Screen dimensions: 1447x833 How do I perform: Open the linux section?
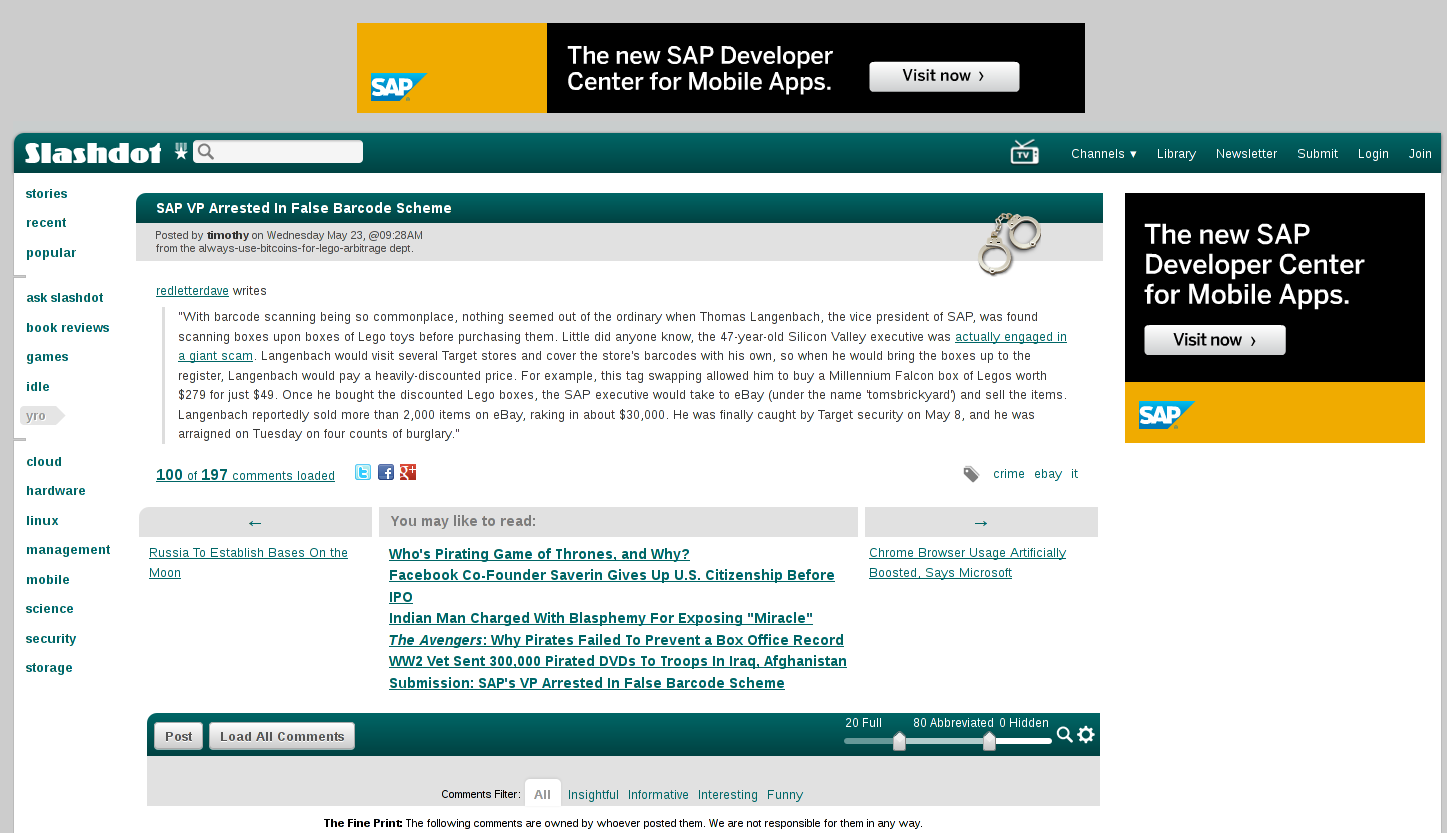pyautogui.click(x=42, y=521)
